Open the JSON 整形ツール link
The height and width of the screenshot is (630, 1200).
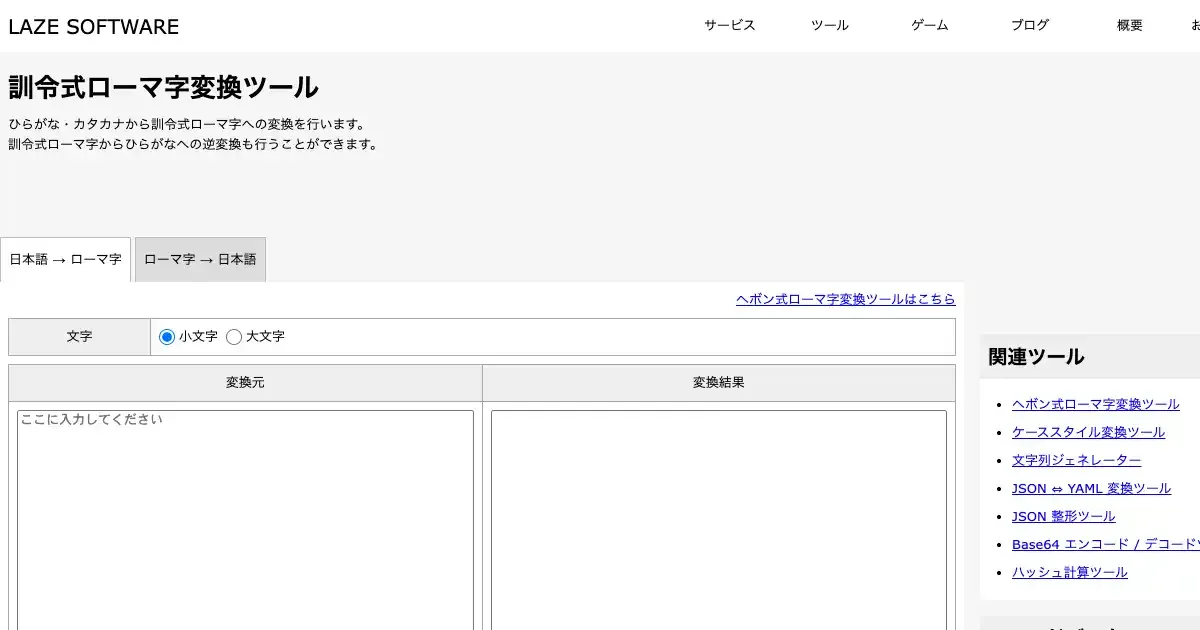(x=1063, y=516)
